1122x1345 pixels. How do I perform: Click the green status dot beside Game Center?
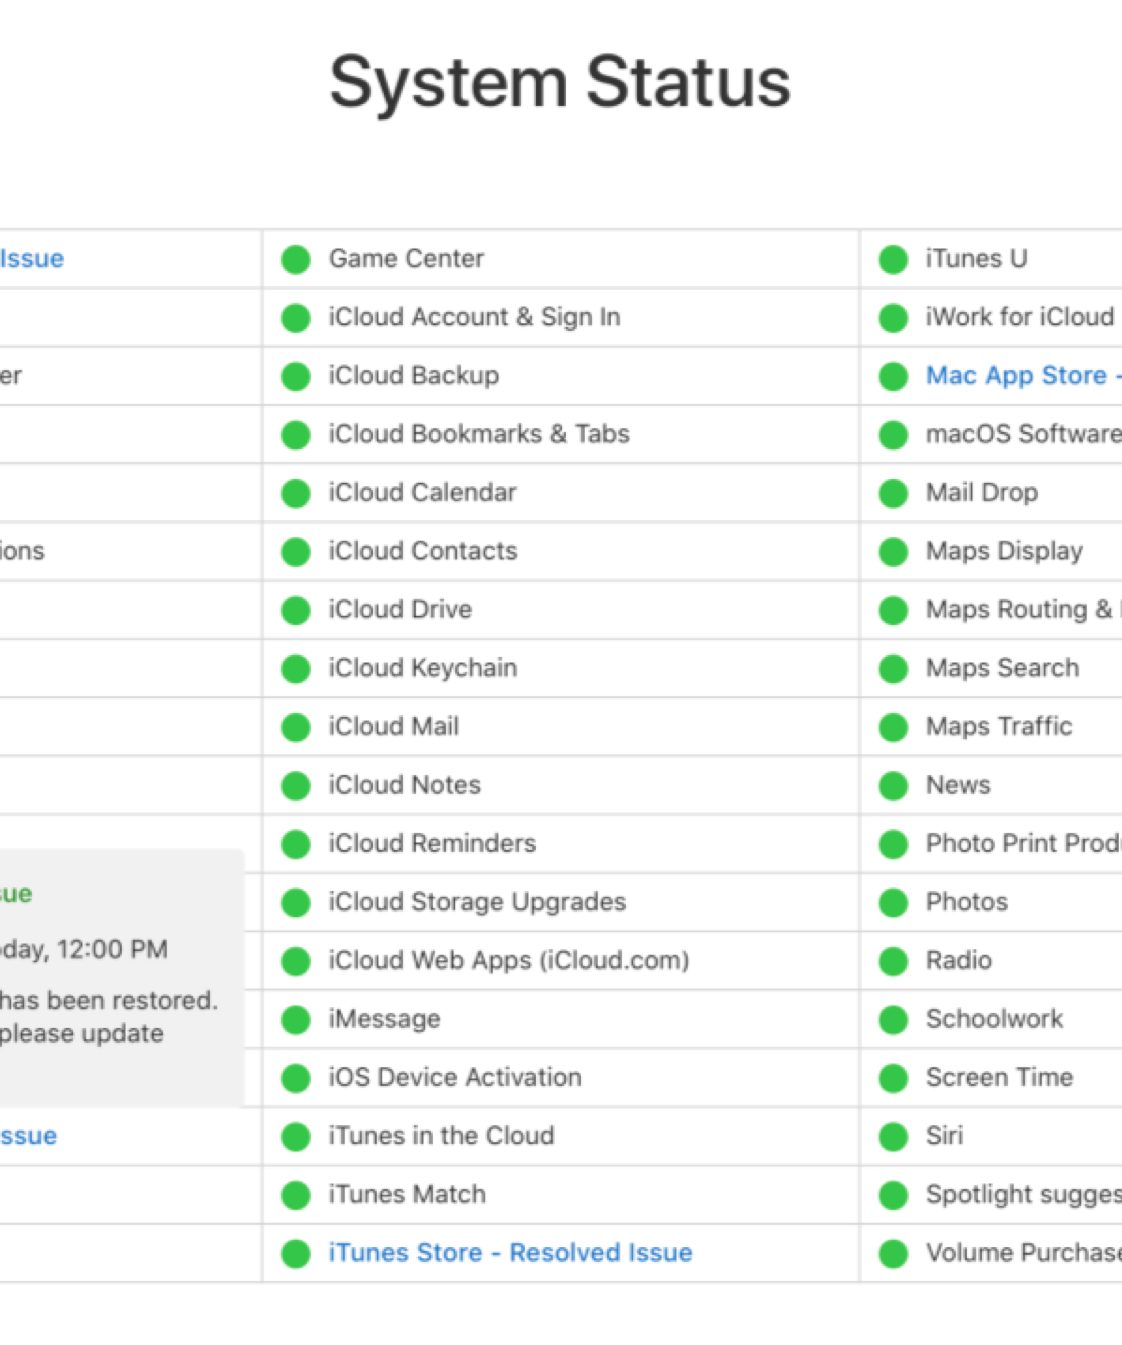tap(296, 260)
